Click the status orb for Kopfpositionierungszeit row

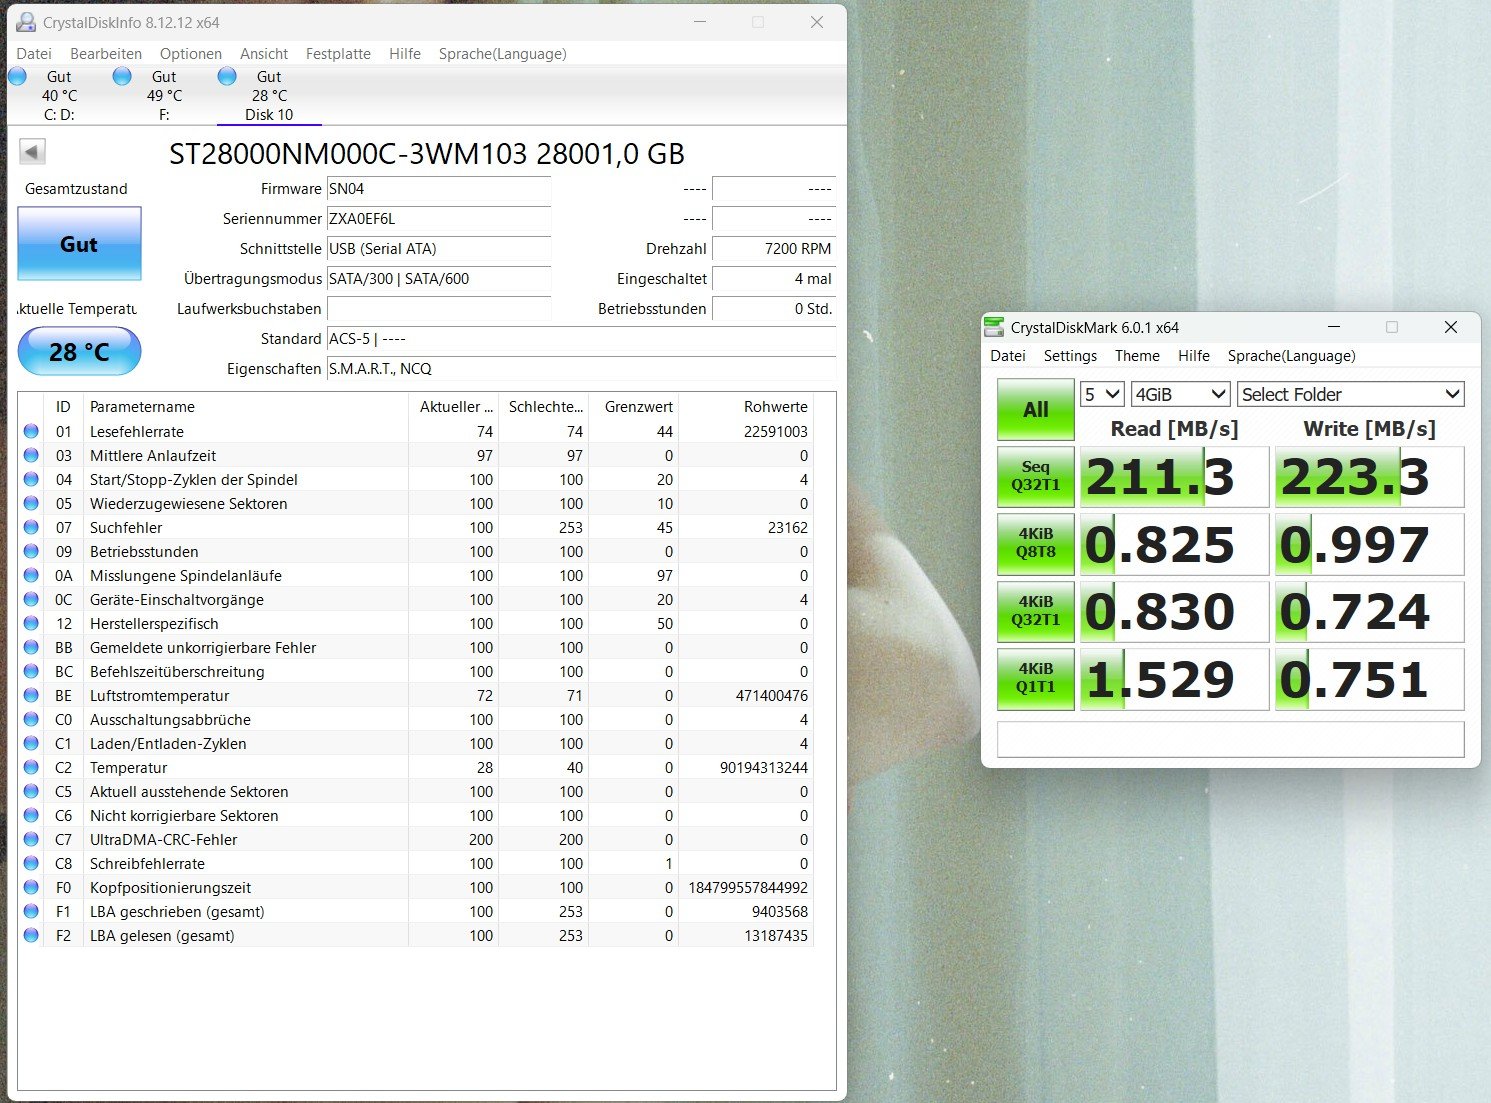click(31, 887)
